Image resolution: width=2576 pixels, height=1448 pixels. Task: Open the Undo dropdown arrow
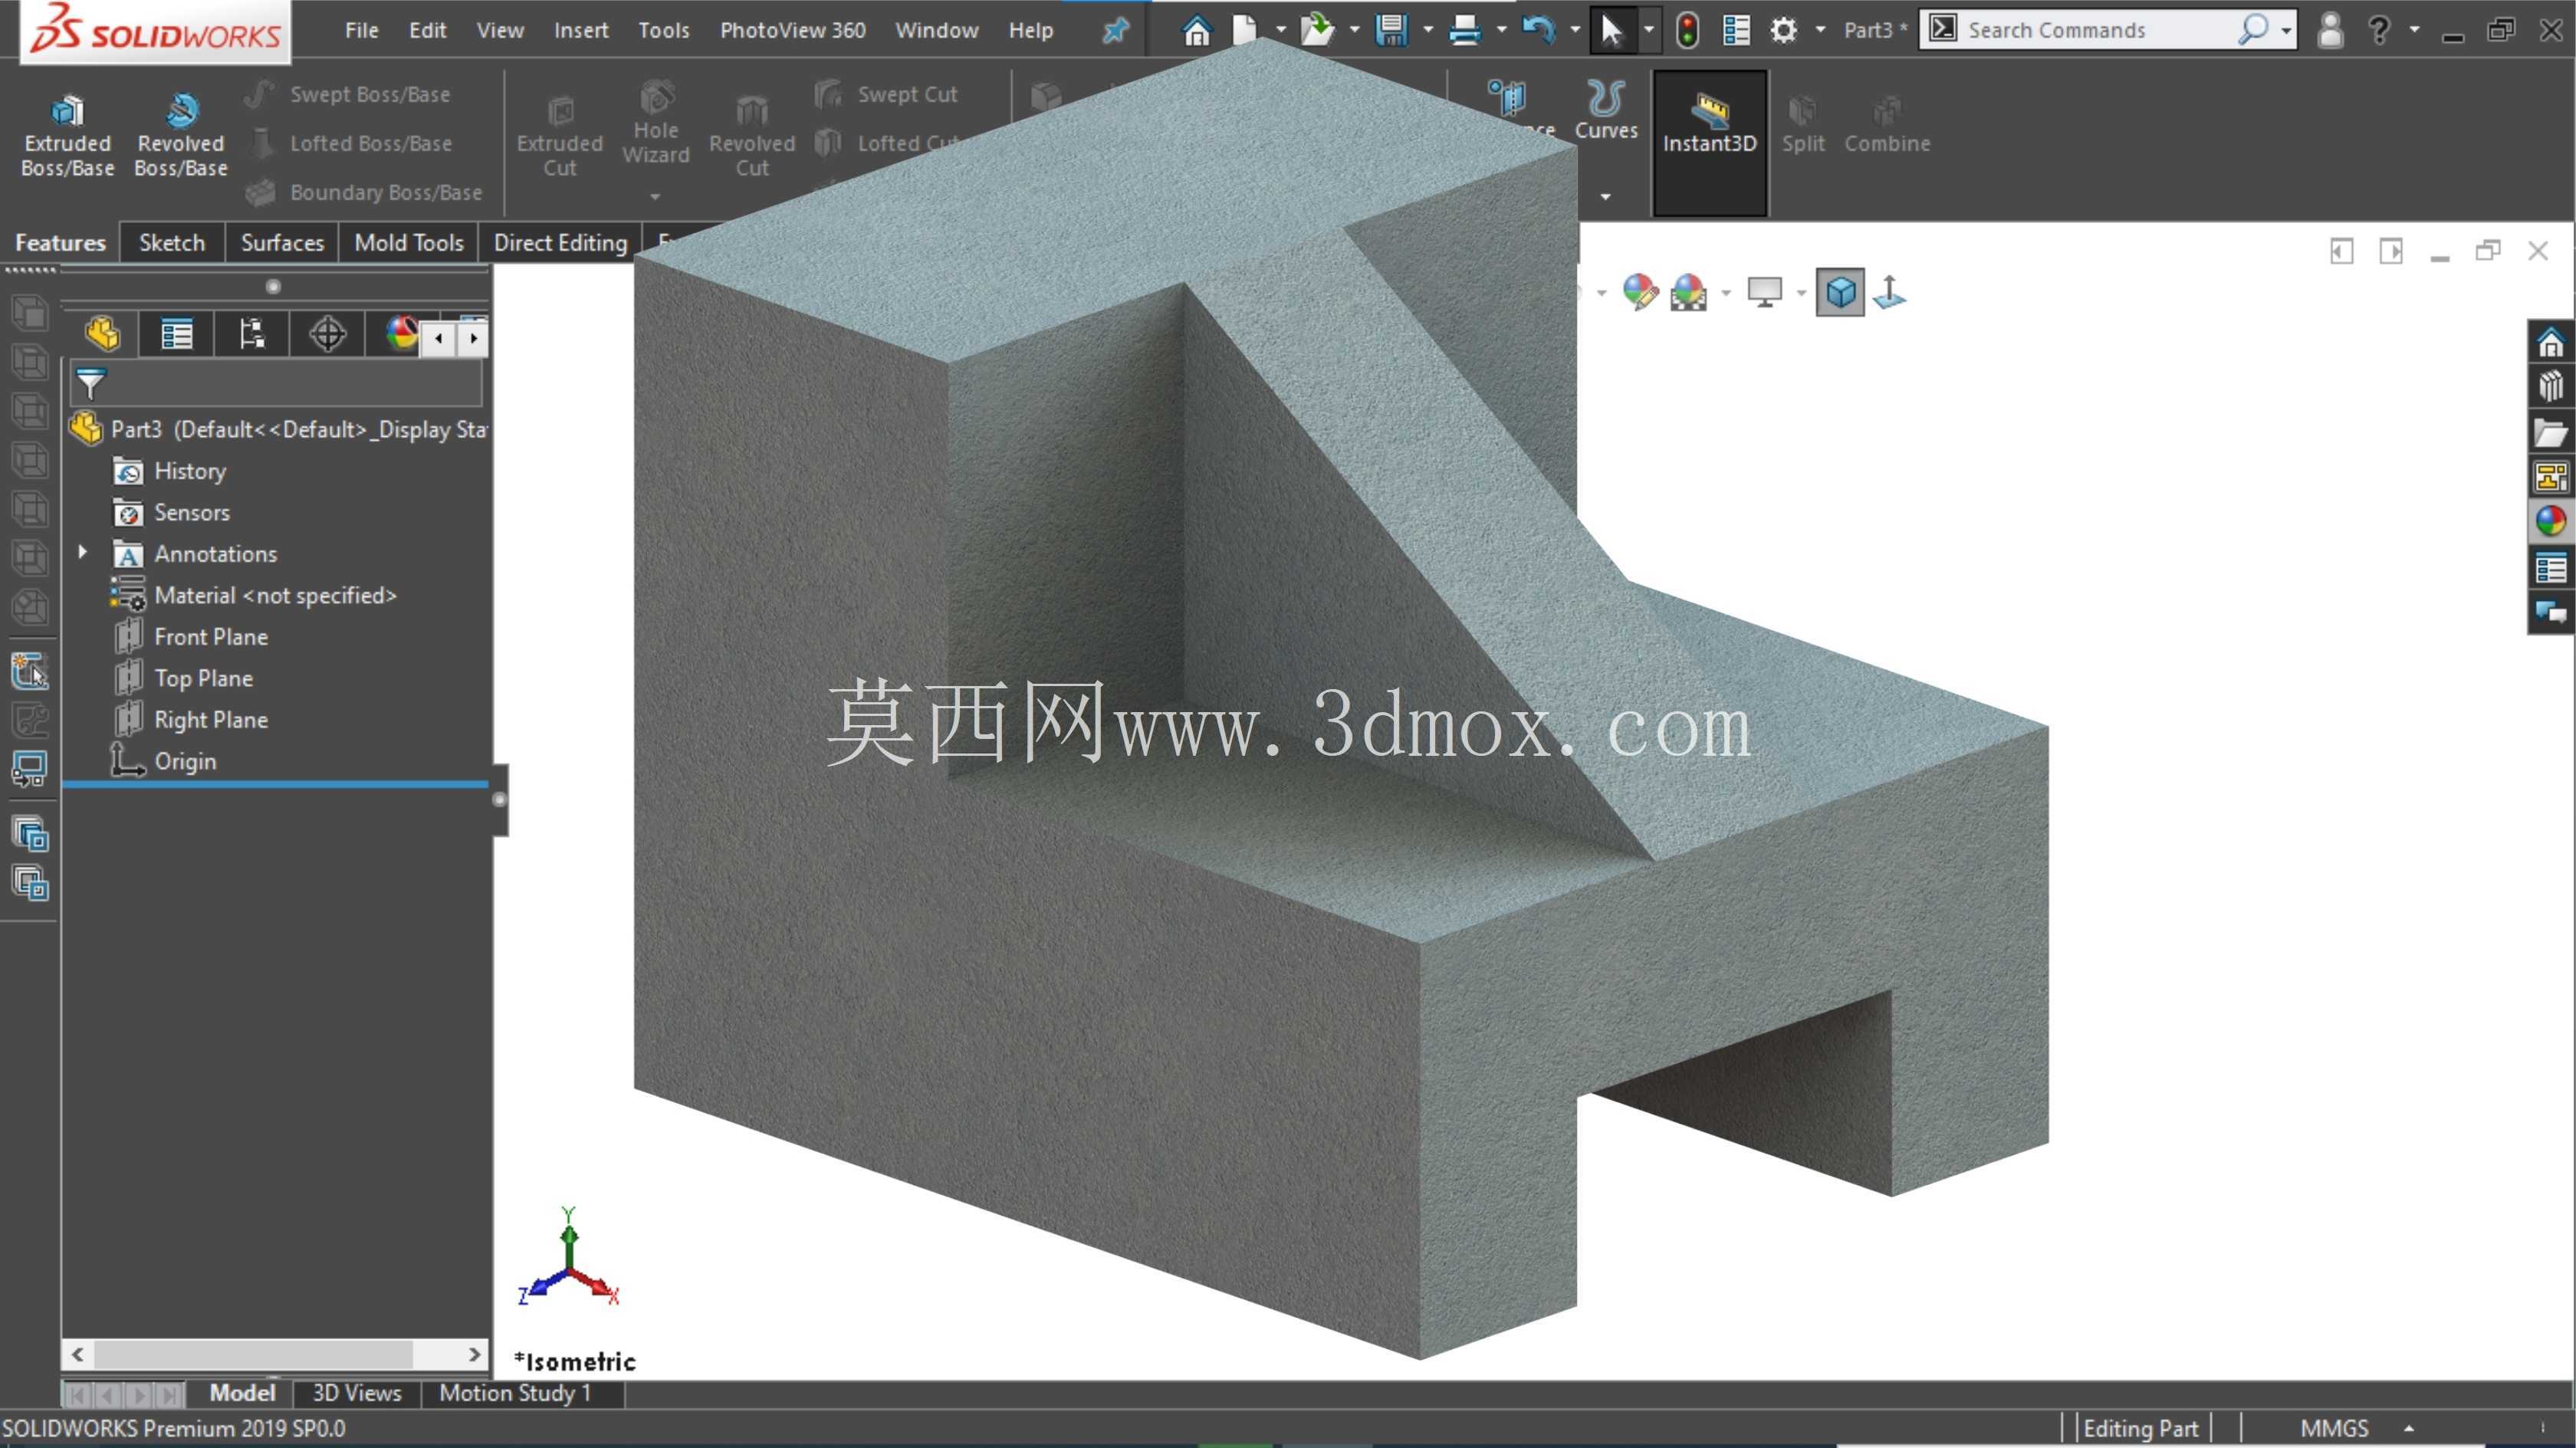1575,30
